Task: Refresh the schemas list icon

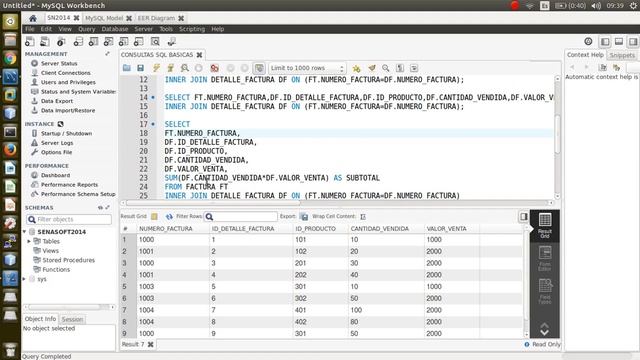Action: (100, 208)
